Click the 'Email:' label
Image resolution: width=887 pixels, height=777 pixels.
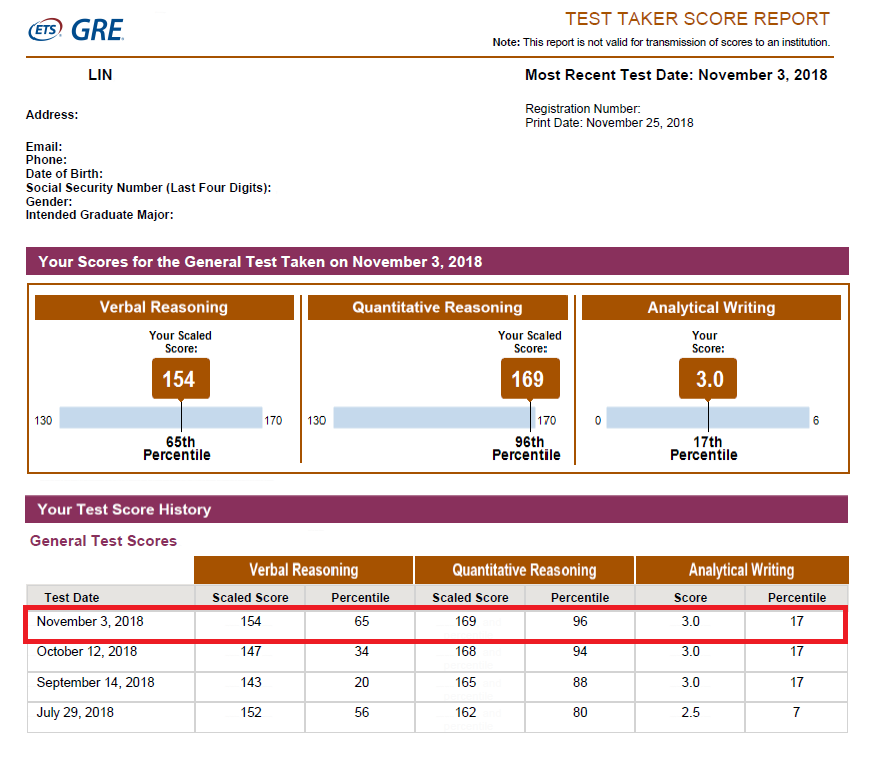[44, 147]
